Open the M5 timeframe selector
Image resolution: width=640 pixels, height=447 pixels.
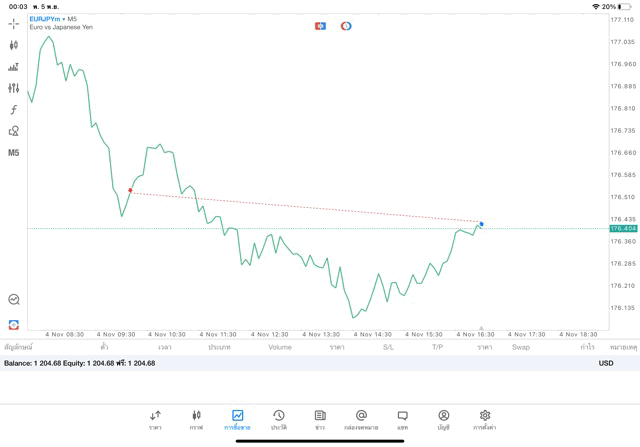(x=14, y=153)
